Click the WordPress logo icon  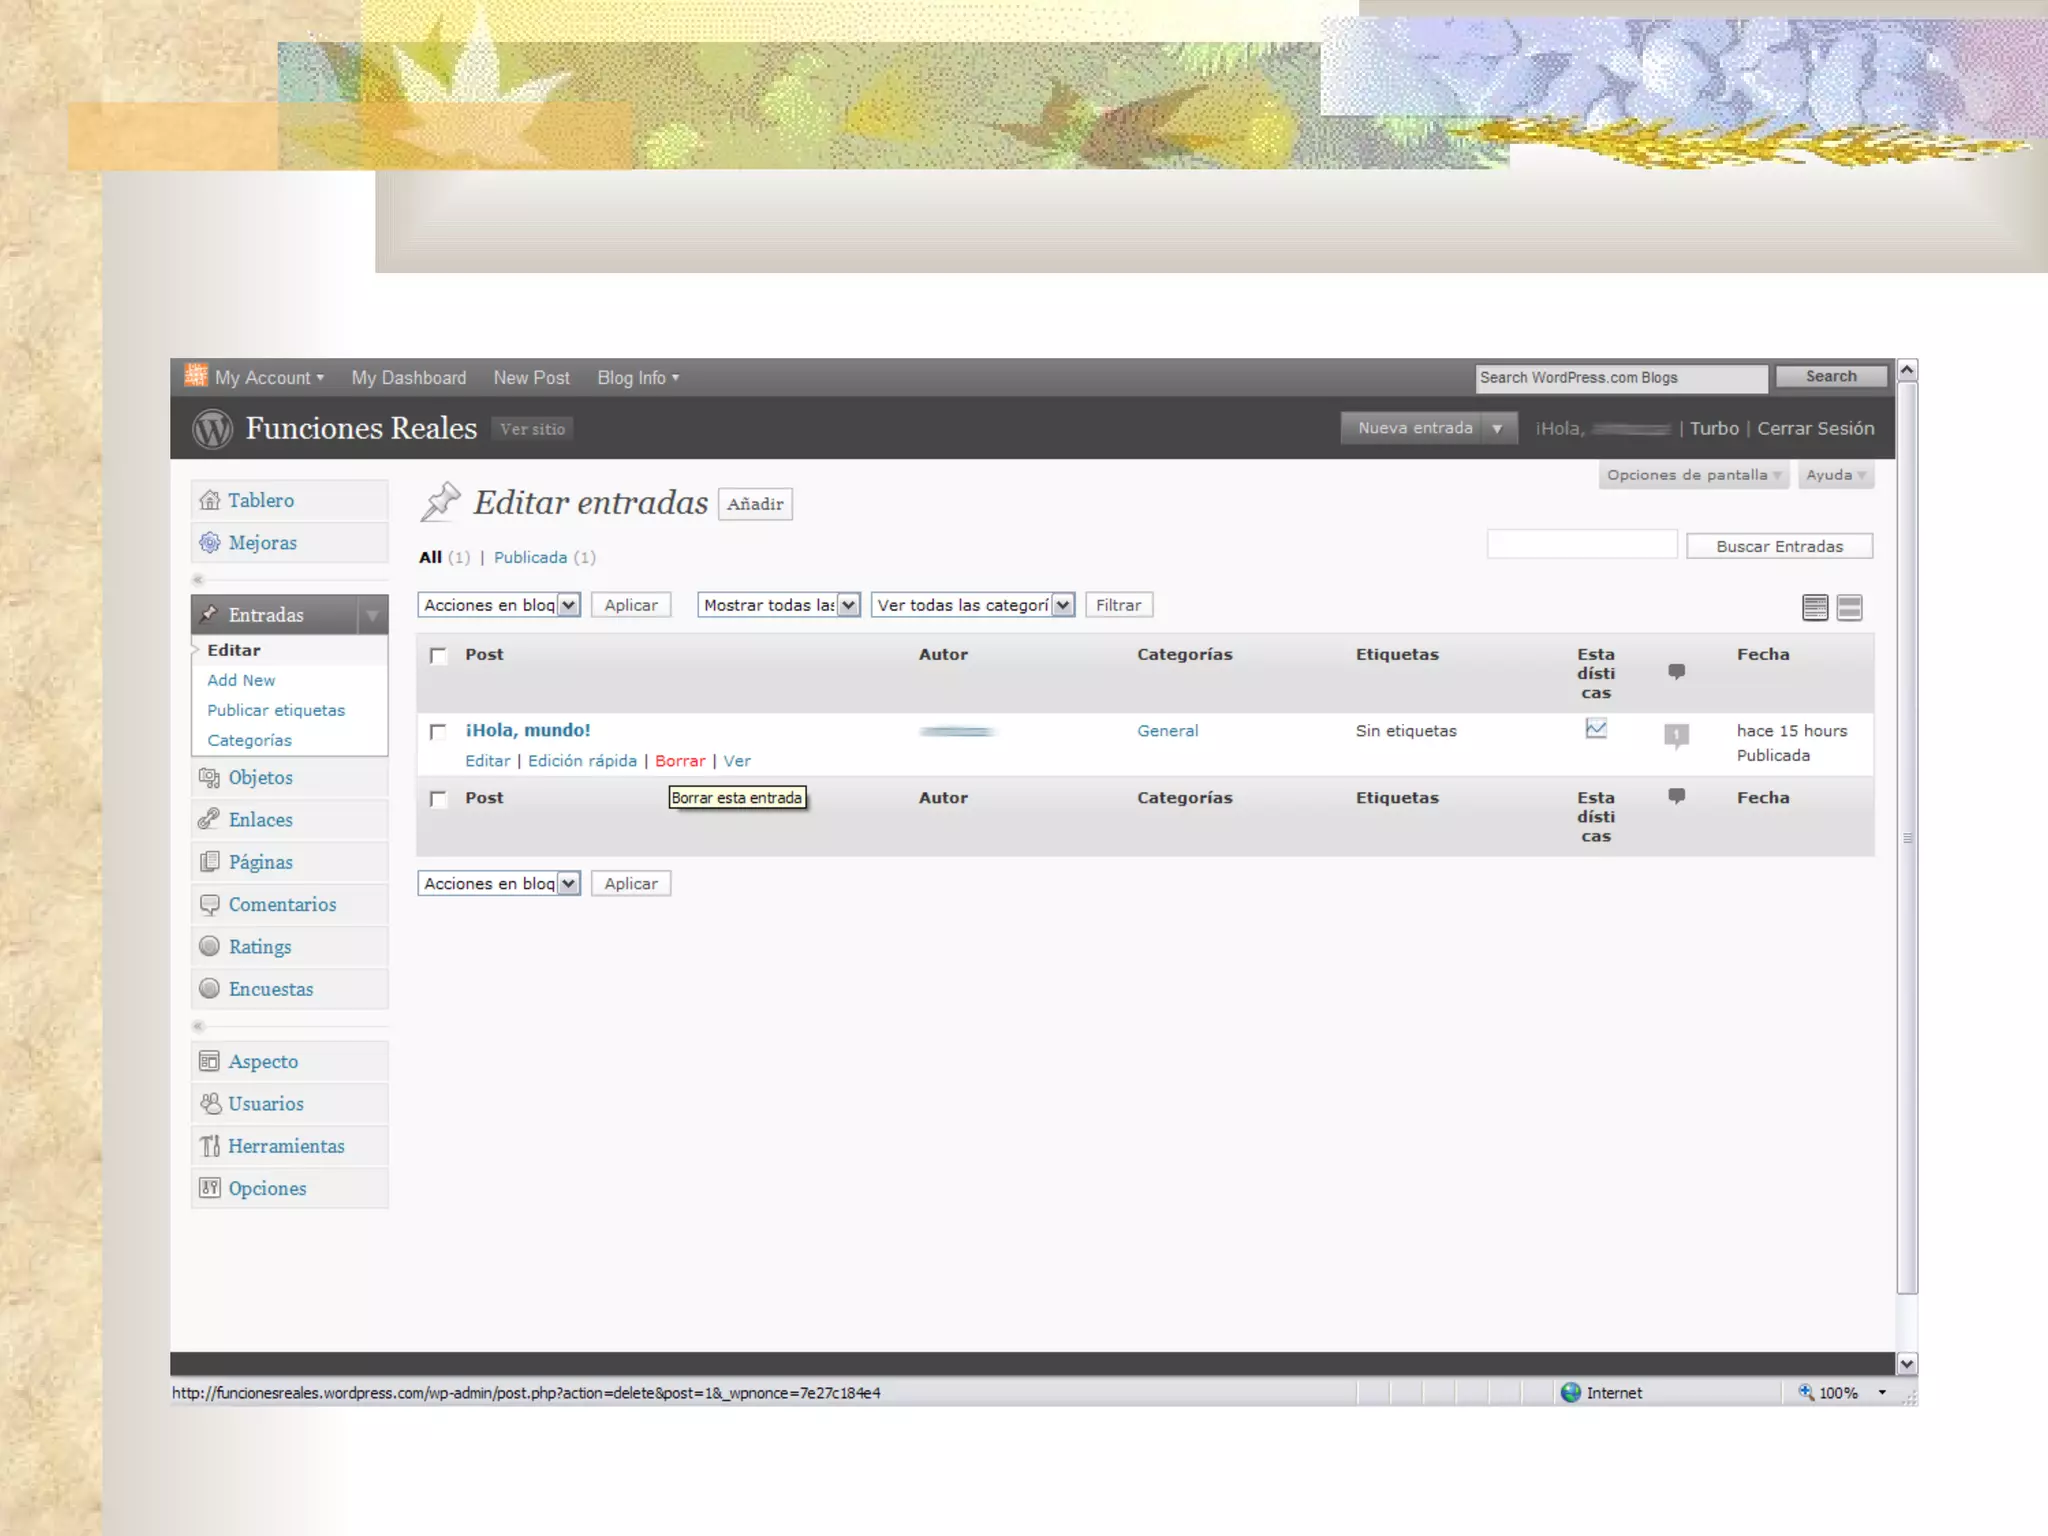coord(212,429)
